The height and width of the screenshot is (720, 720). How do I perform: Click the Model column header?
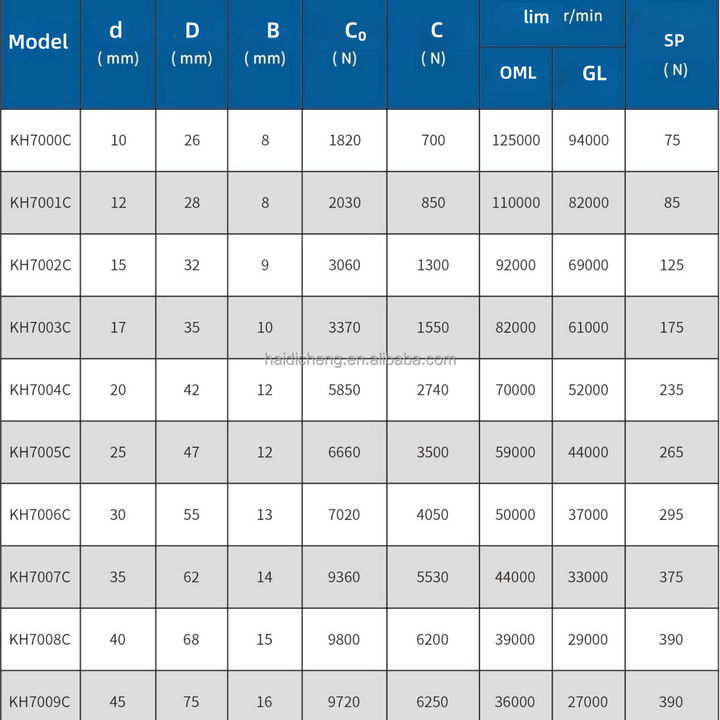tap(39, 42)
